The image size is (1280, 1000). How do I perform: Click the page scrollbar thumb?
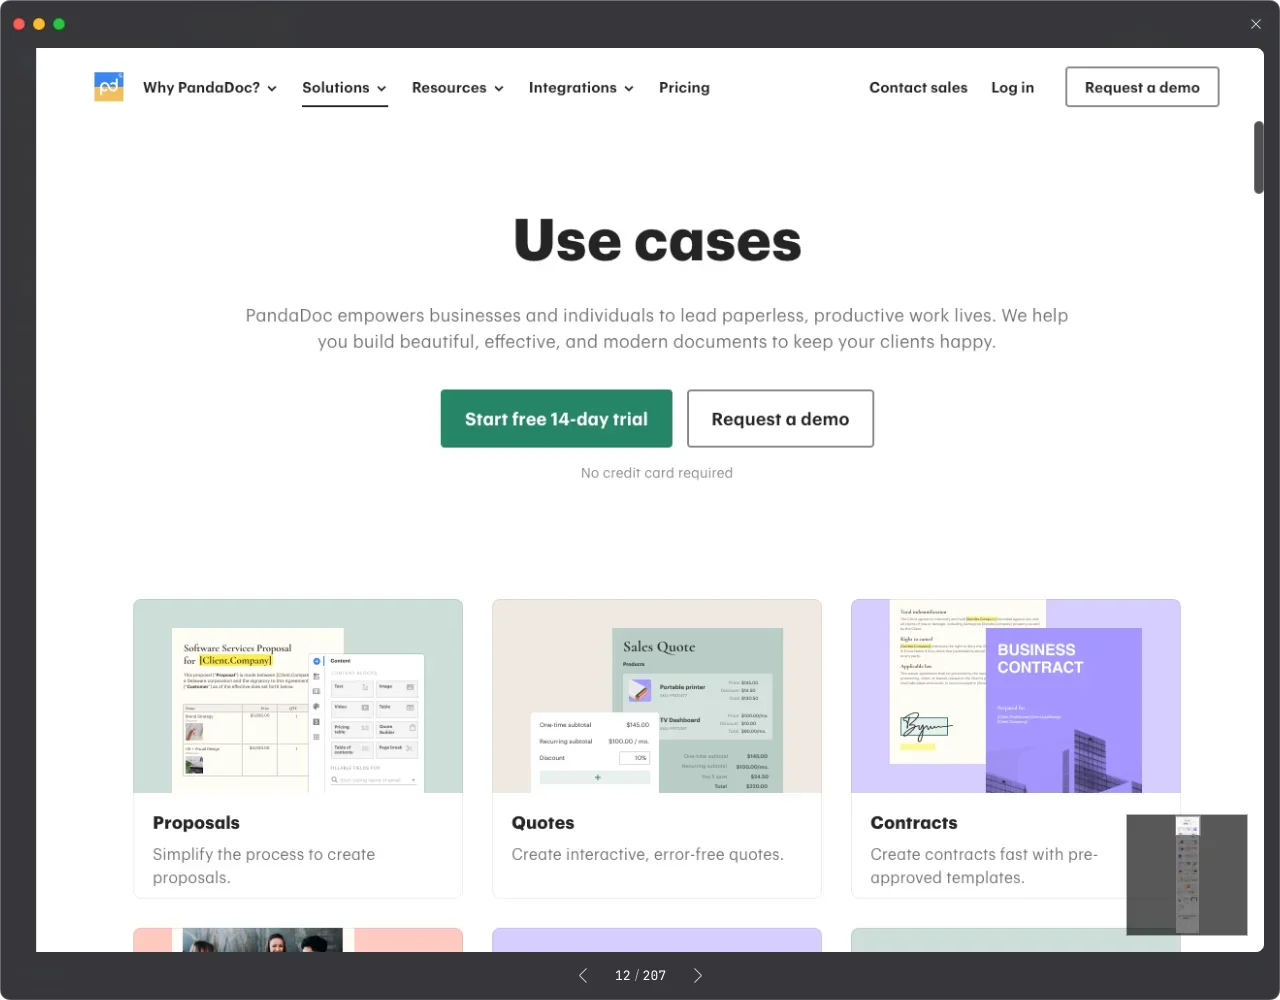[x=1258, y=157]
